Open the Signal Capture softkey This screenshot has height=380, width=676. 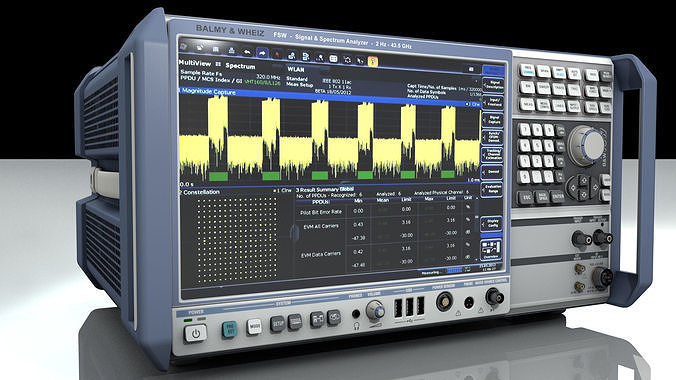[x=492, y=119]
